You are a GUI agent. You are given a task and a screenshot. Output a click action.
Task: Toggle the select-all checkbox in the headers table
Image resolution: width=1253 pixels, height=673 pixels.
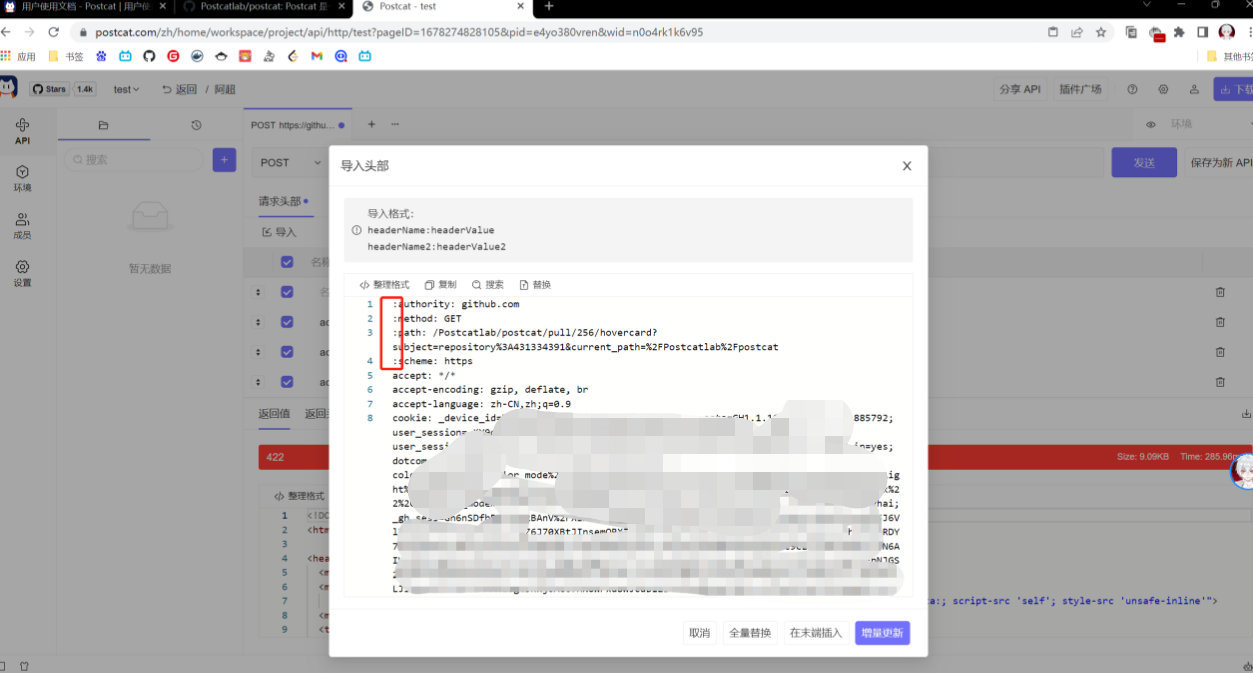(x=287, y=262)
